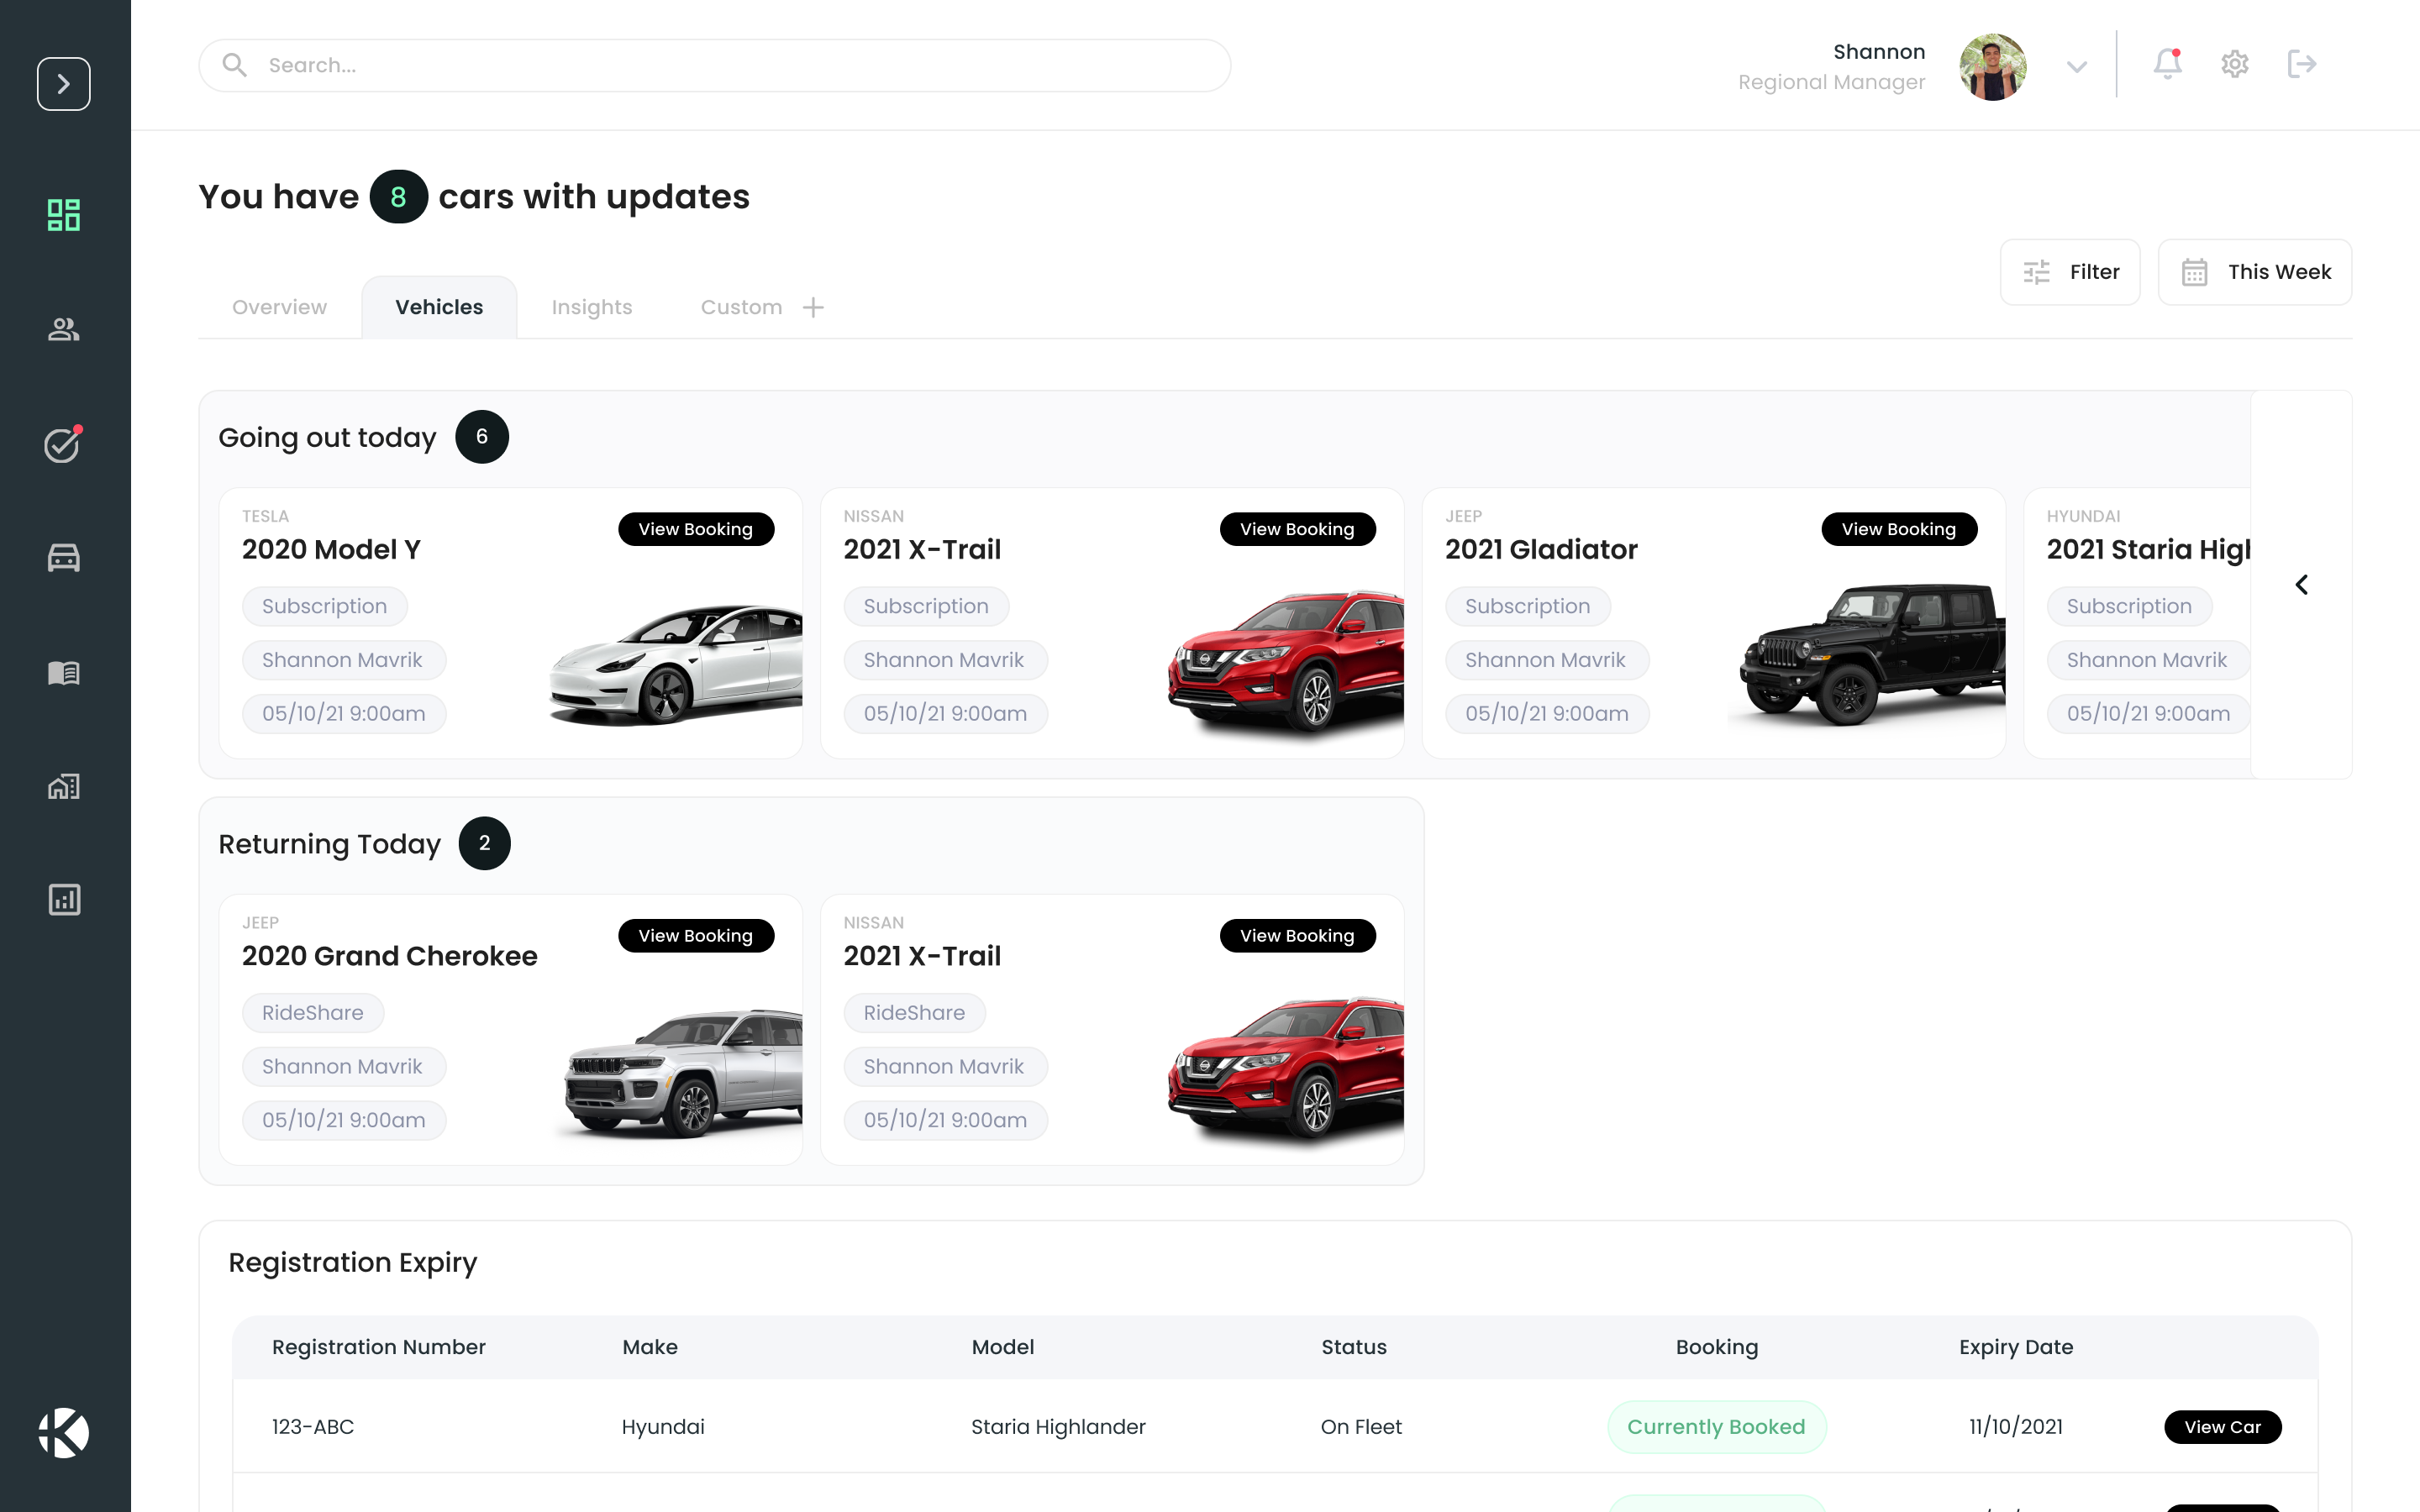Image resolution: width=2420 pixels, height=1512 pixels.
Task: Add a Custom tab with plus icon
Action: (x=813, y=307)
